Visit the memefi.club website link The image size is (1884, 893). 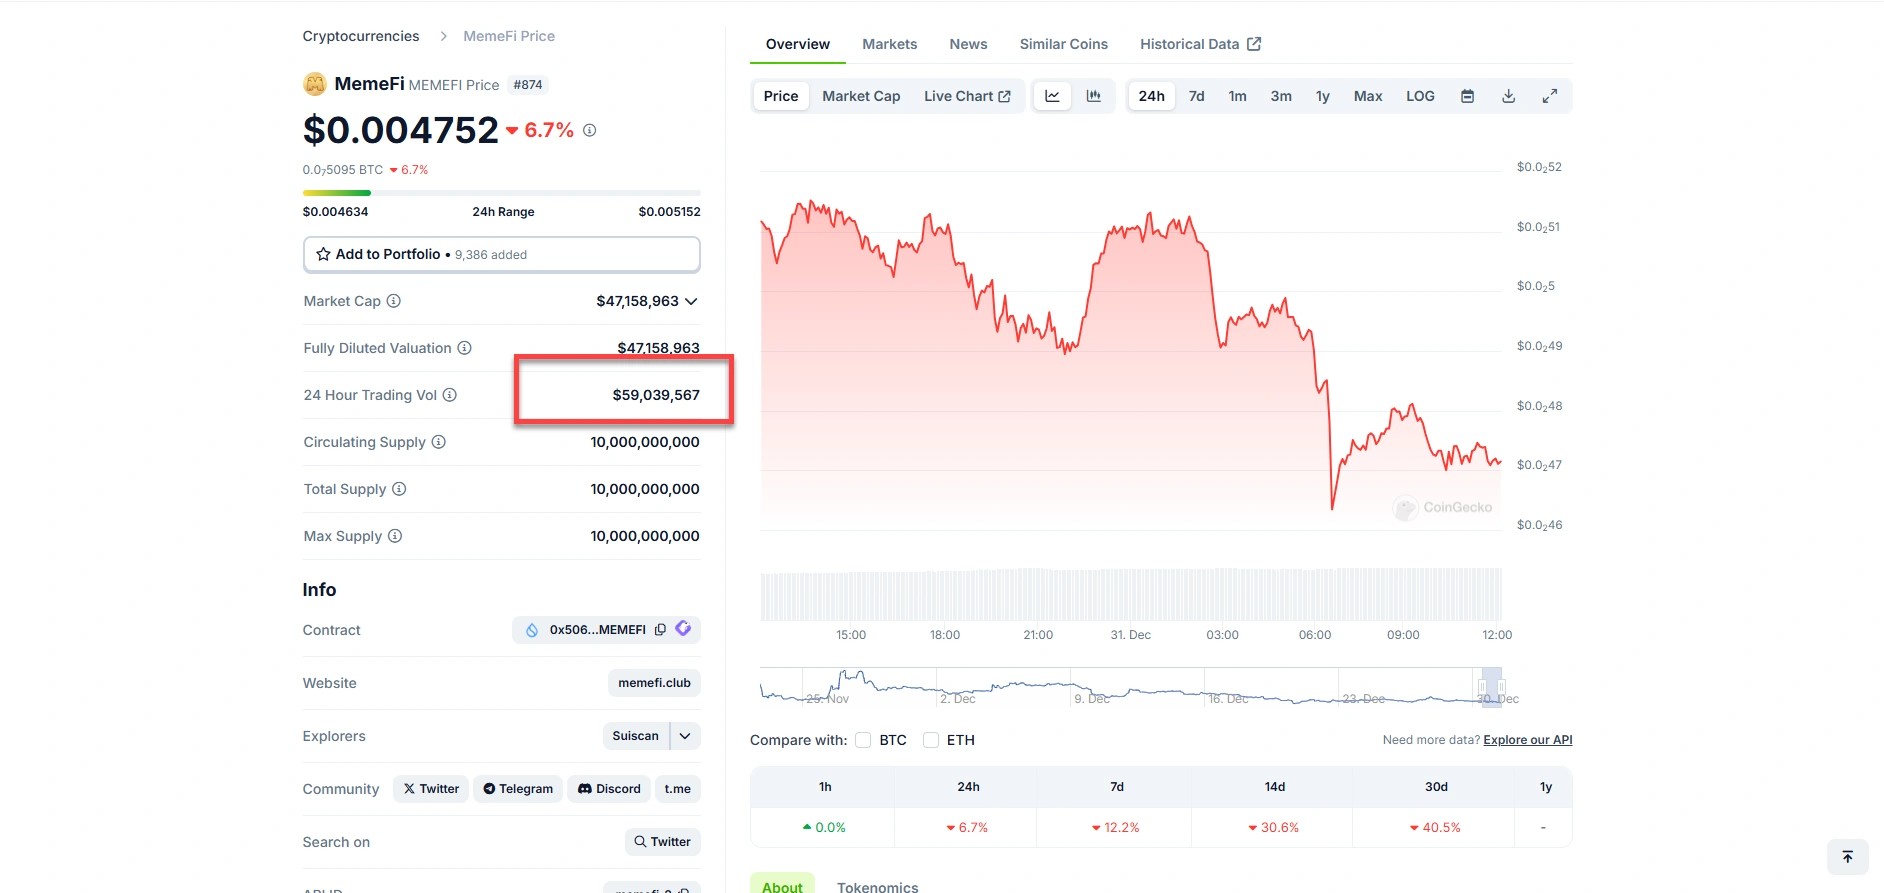pyautogui.click(x=654, y=683)
